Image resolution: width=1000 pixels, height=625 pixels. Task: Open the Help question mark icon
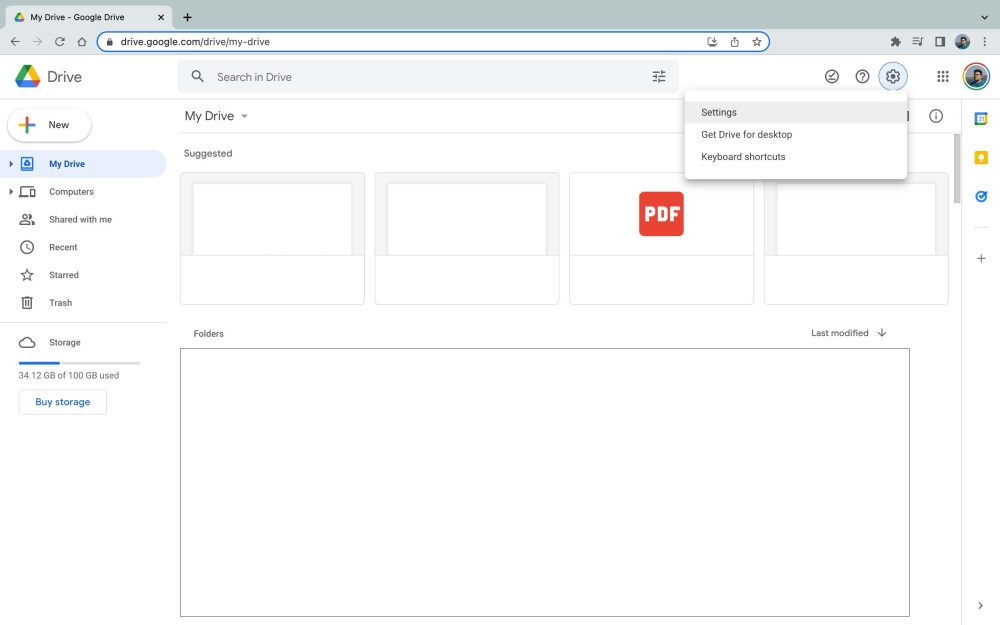tap(862, 77)
